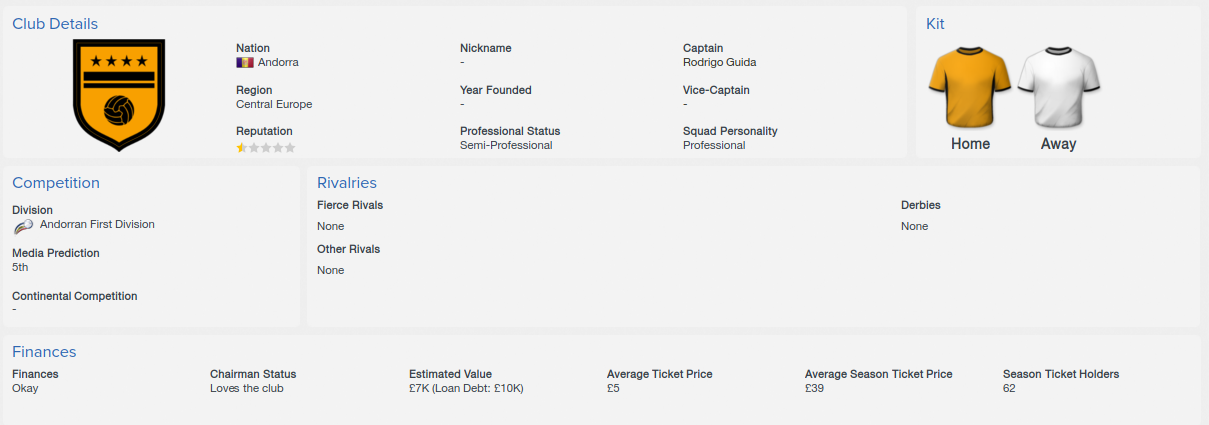Open the Rivalries panel heading
Image resolution: width=1209 pixels, height=425 pixels.
click(x=346, y=183)
